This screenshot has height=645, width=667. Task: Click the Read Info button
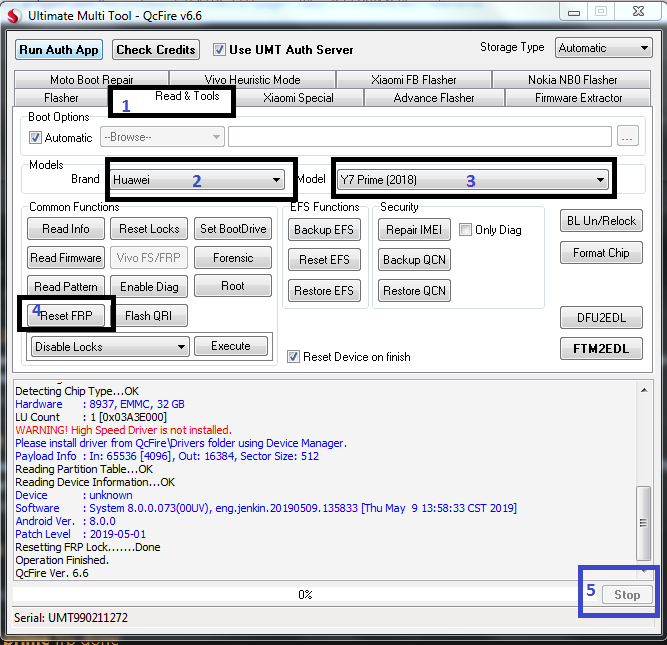click(66, 229)
